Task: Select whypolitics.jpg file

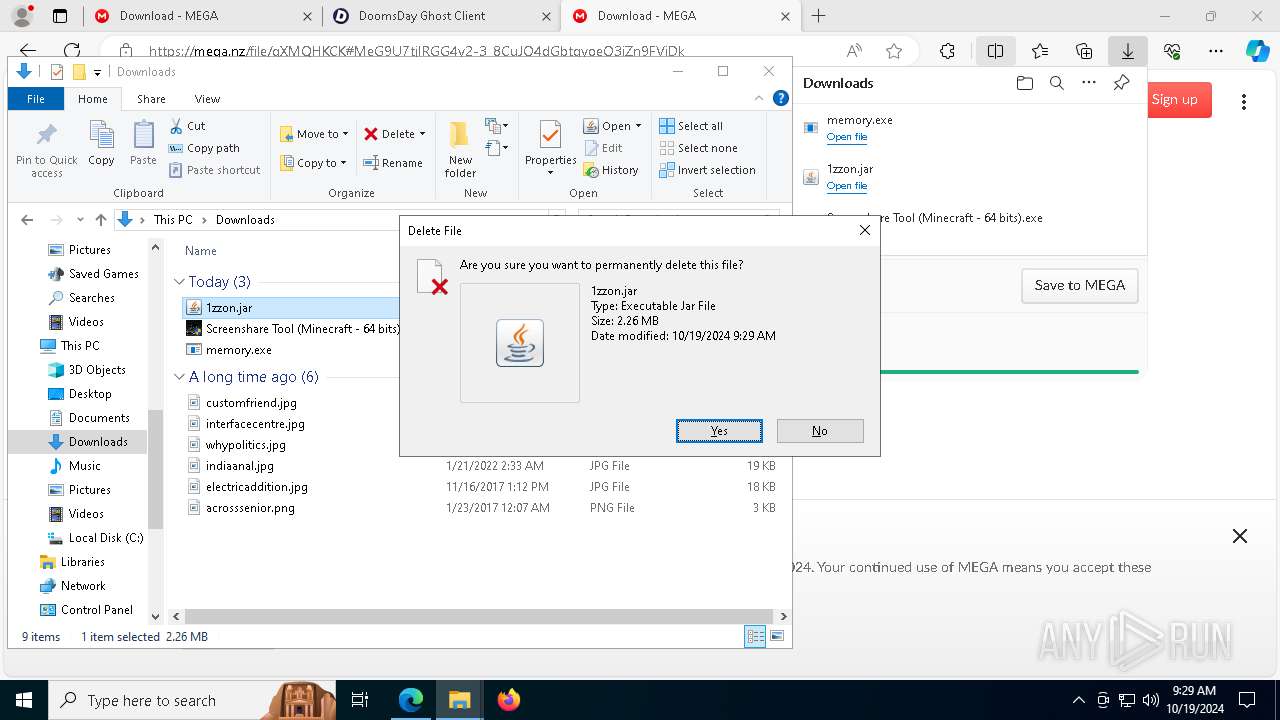Action: pos(245,445)
